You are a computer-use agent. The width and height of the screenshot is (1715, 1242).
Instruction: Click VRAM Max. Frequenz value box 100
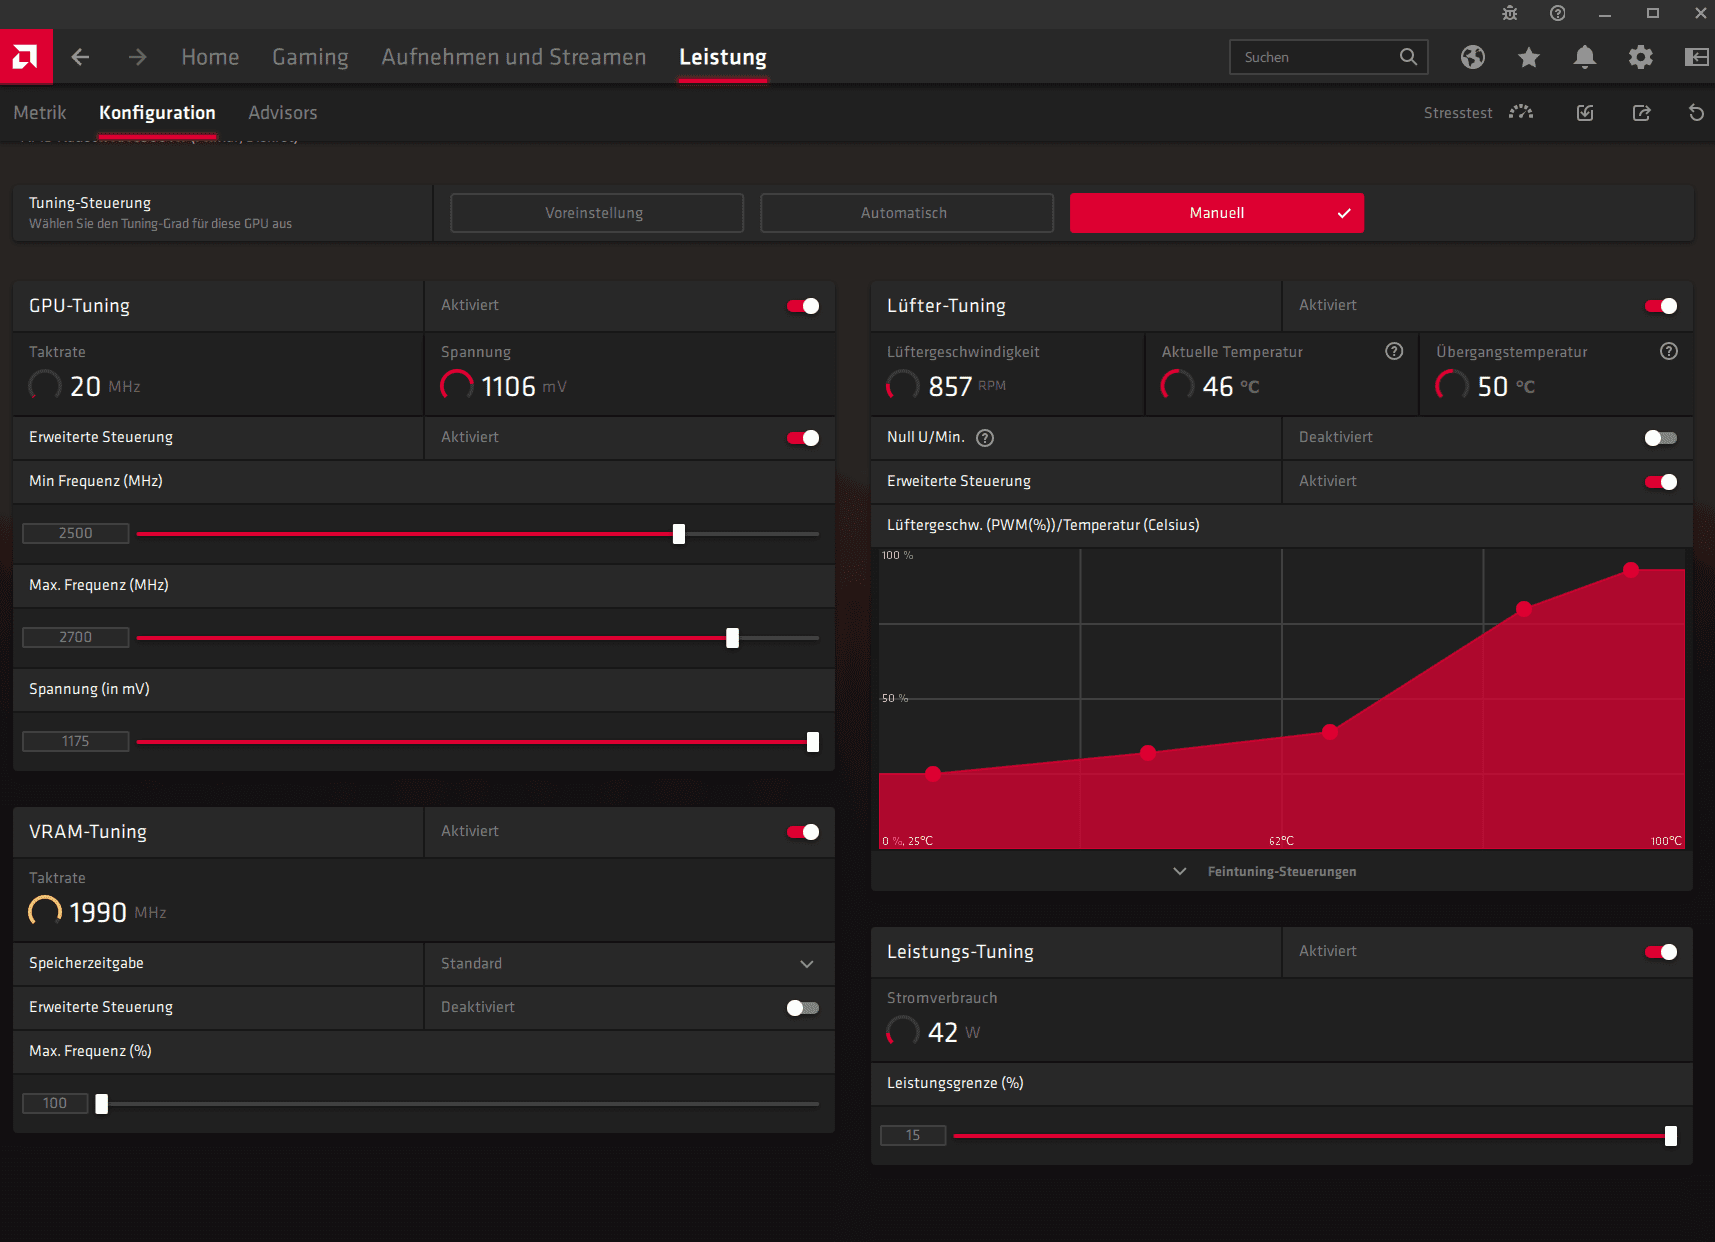click(x=55, y=1104)
